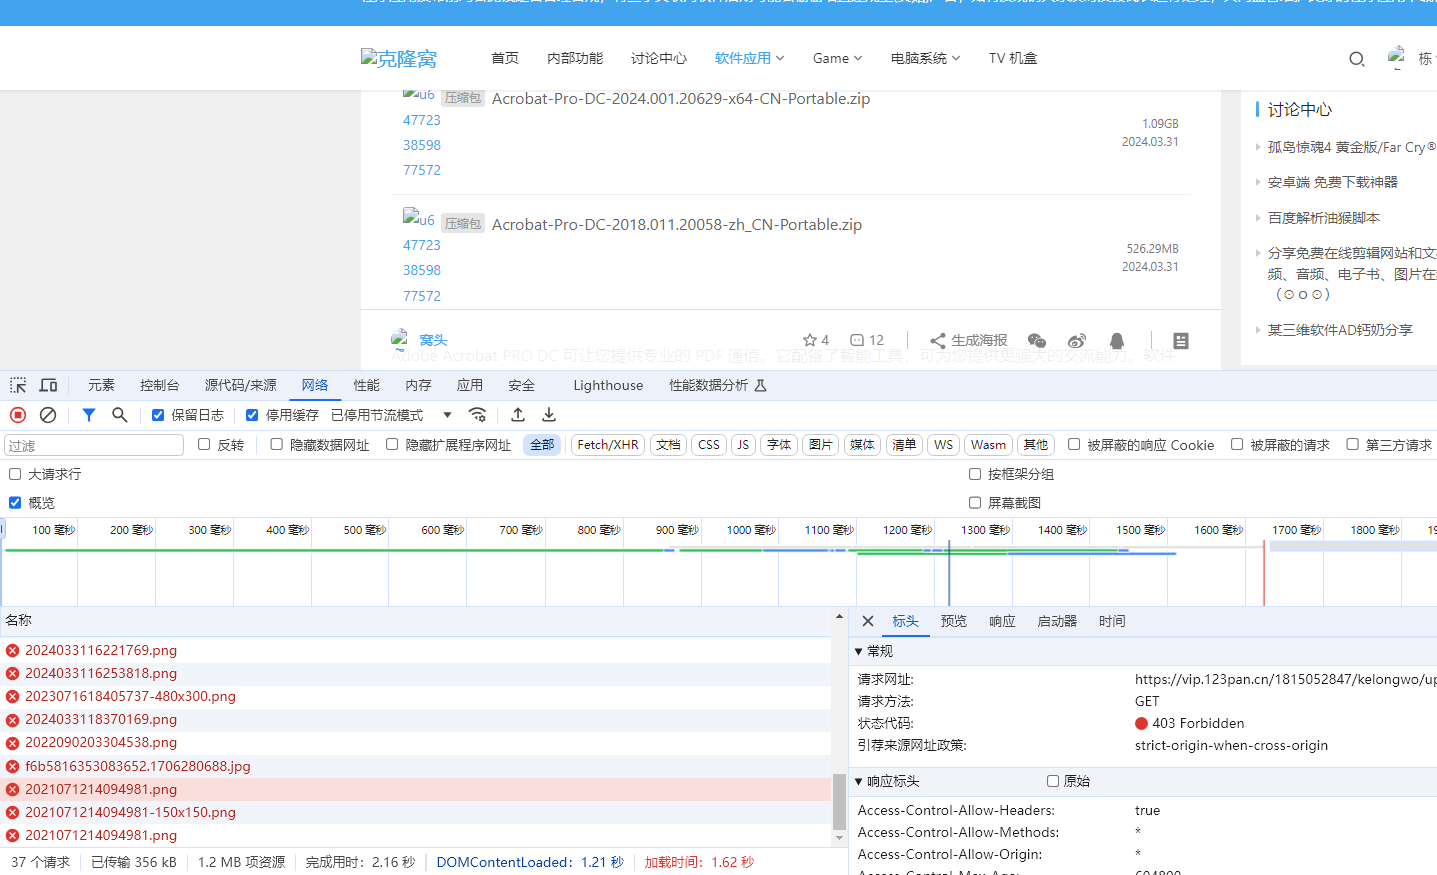The width and height of the screenshot is (1437, 875).
Task: Expand Game navigation menu
Action: point(837,58)
